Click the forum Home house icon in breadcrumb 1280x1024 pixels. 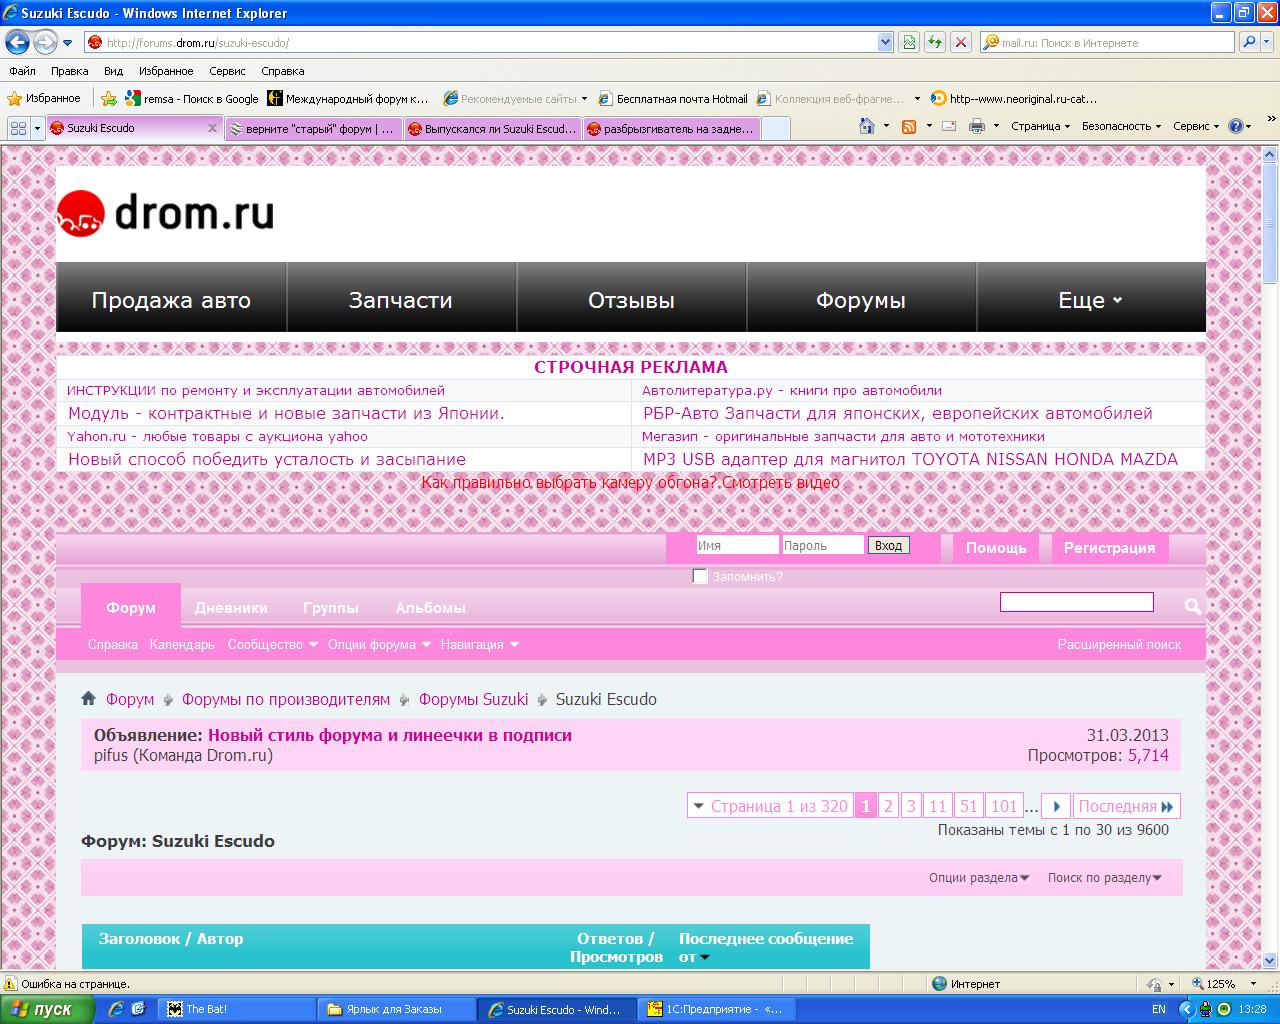(89, 698)
